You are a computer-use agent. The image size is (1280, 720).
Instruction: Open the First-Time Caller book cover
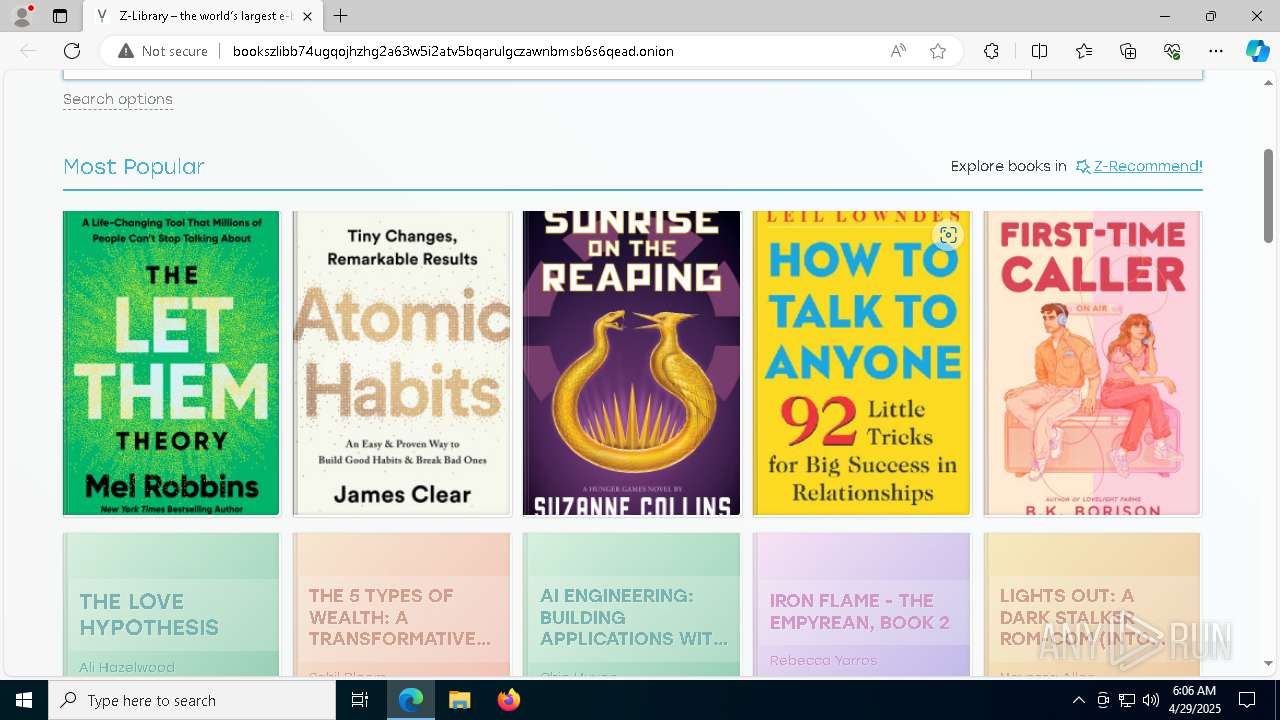point(1092,363)
